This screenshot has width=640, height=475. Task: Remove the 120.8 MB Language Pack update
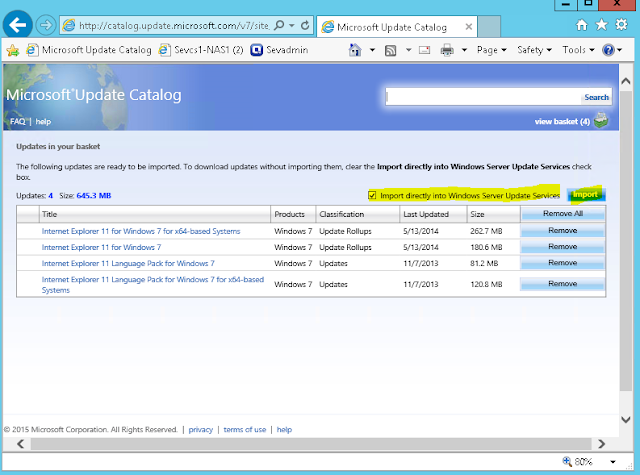[562, 284]
